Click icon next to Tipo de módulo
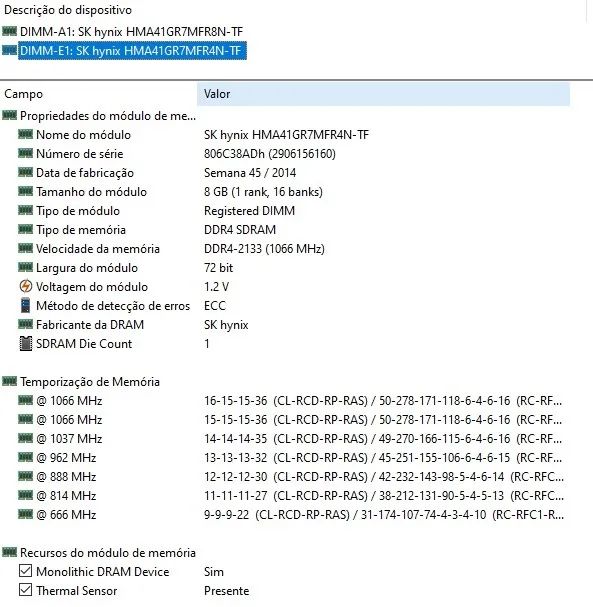Screen dimensions: 593x607 pos(26,210)
